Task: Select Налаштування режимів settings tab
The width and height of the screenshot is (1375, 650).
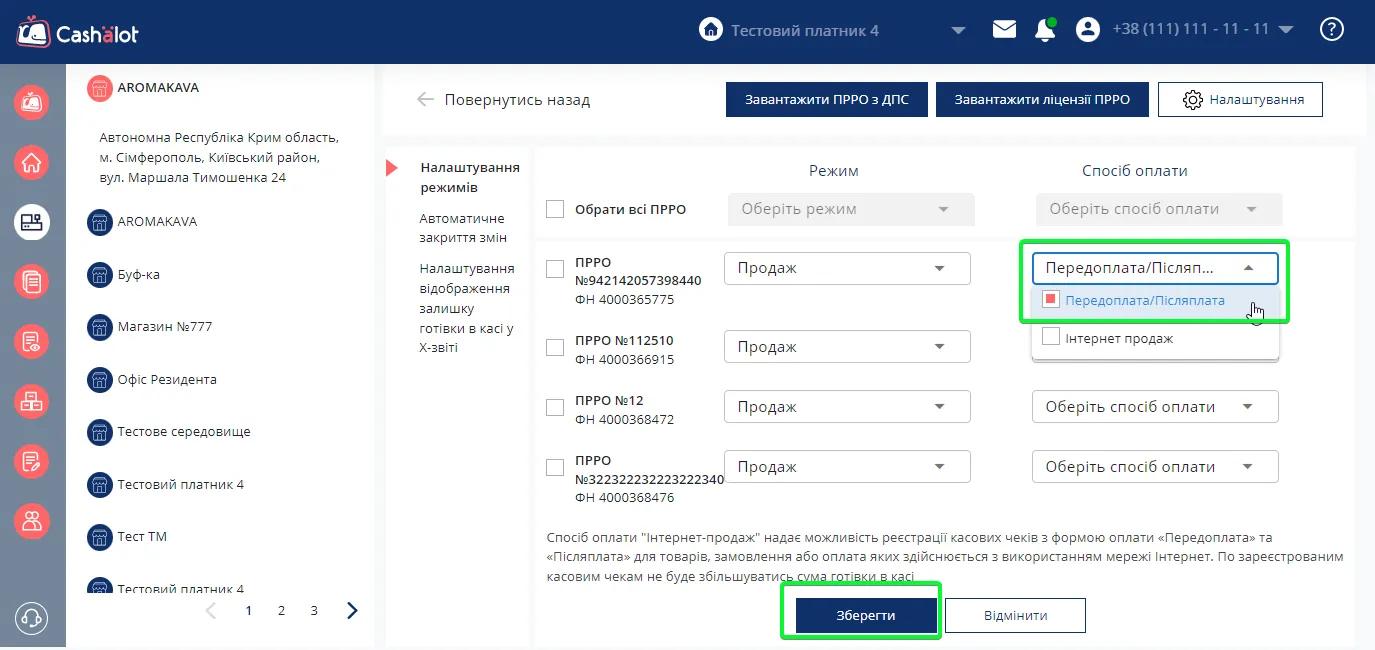Action: click(x=470, y=177)
